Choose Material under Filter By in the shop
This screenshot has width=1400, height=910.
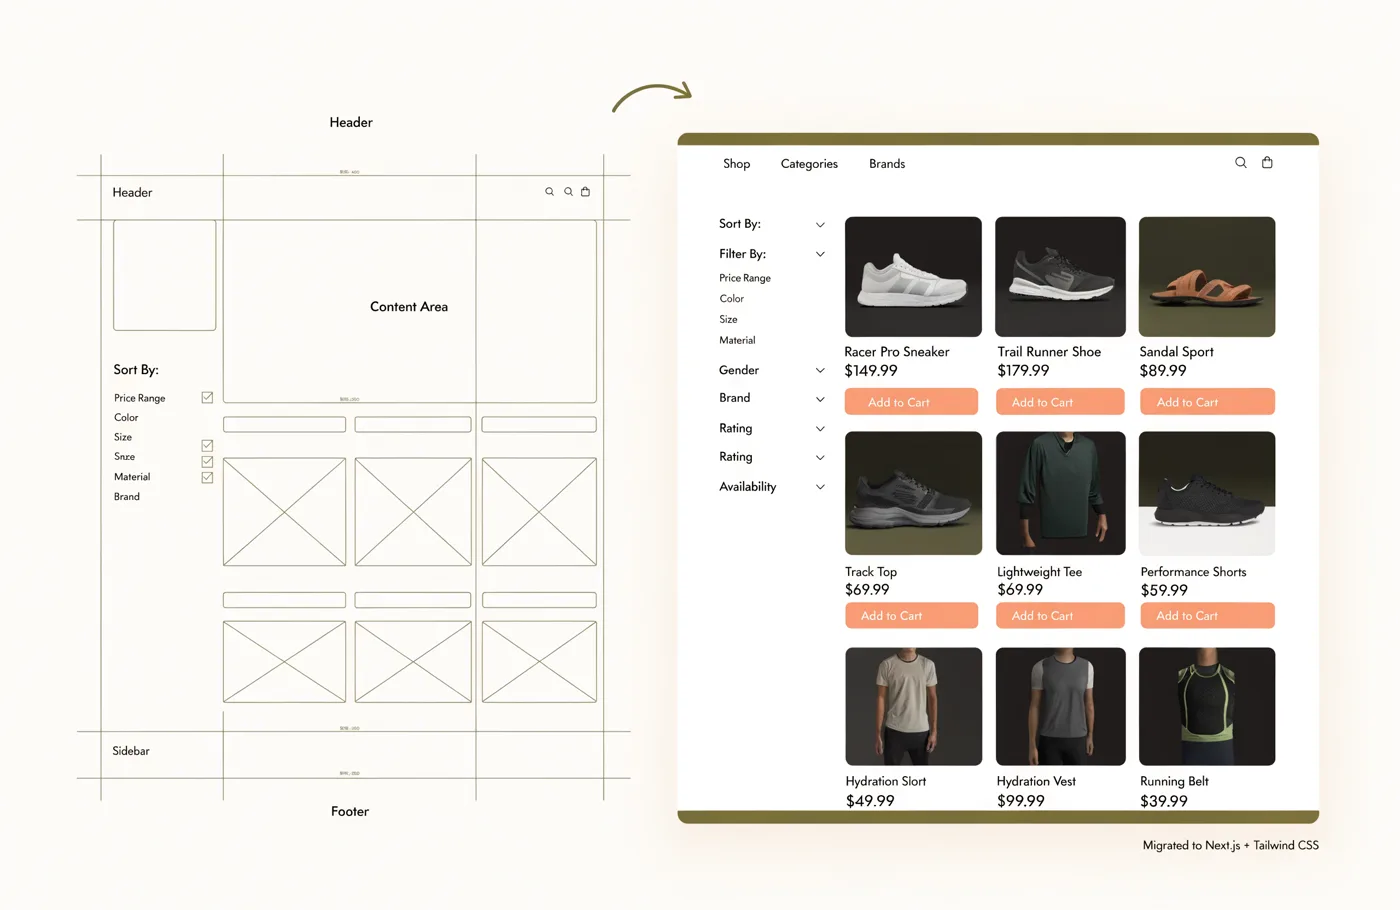[737, 340]
